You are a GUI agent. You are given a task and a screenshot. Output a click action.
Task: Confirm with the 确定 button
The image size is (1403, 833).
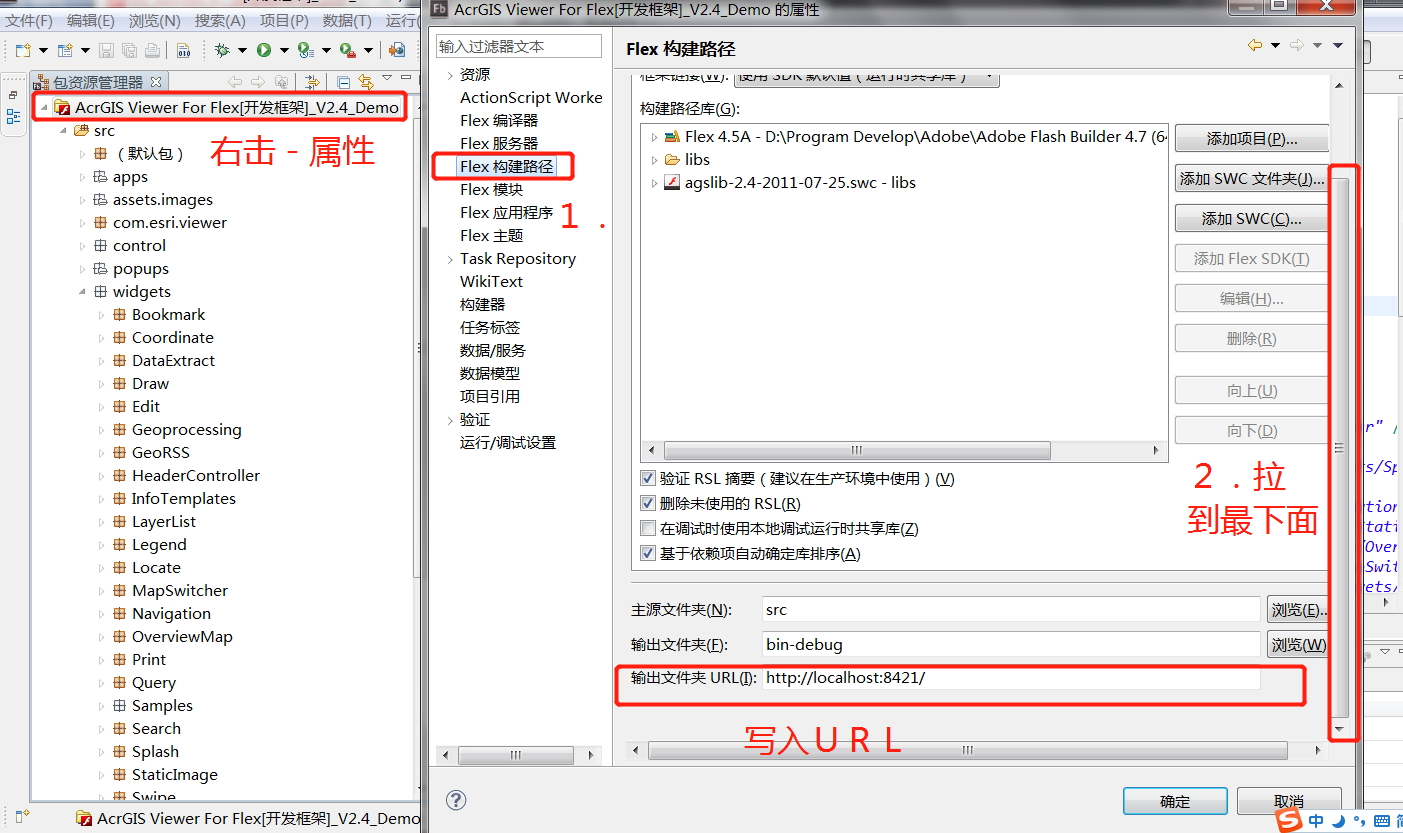point(1175,801)
